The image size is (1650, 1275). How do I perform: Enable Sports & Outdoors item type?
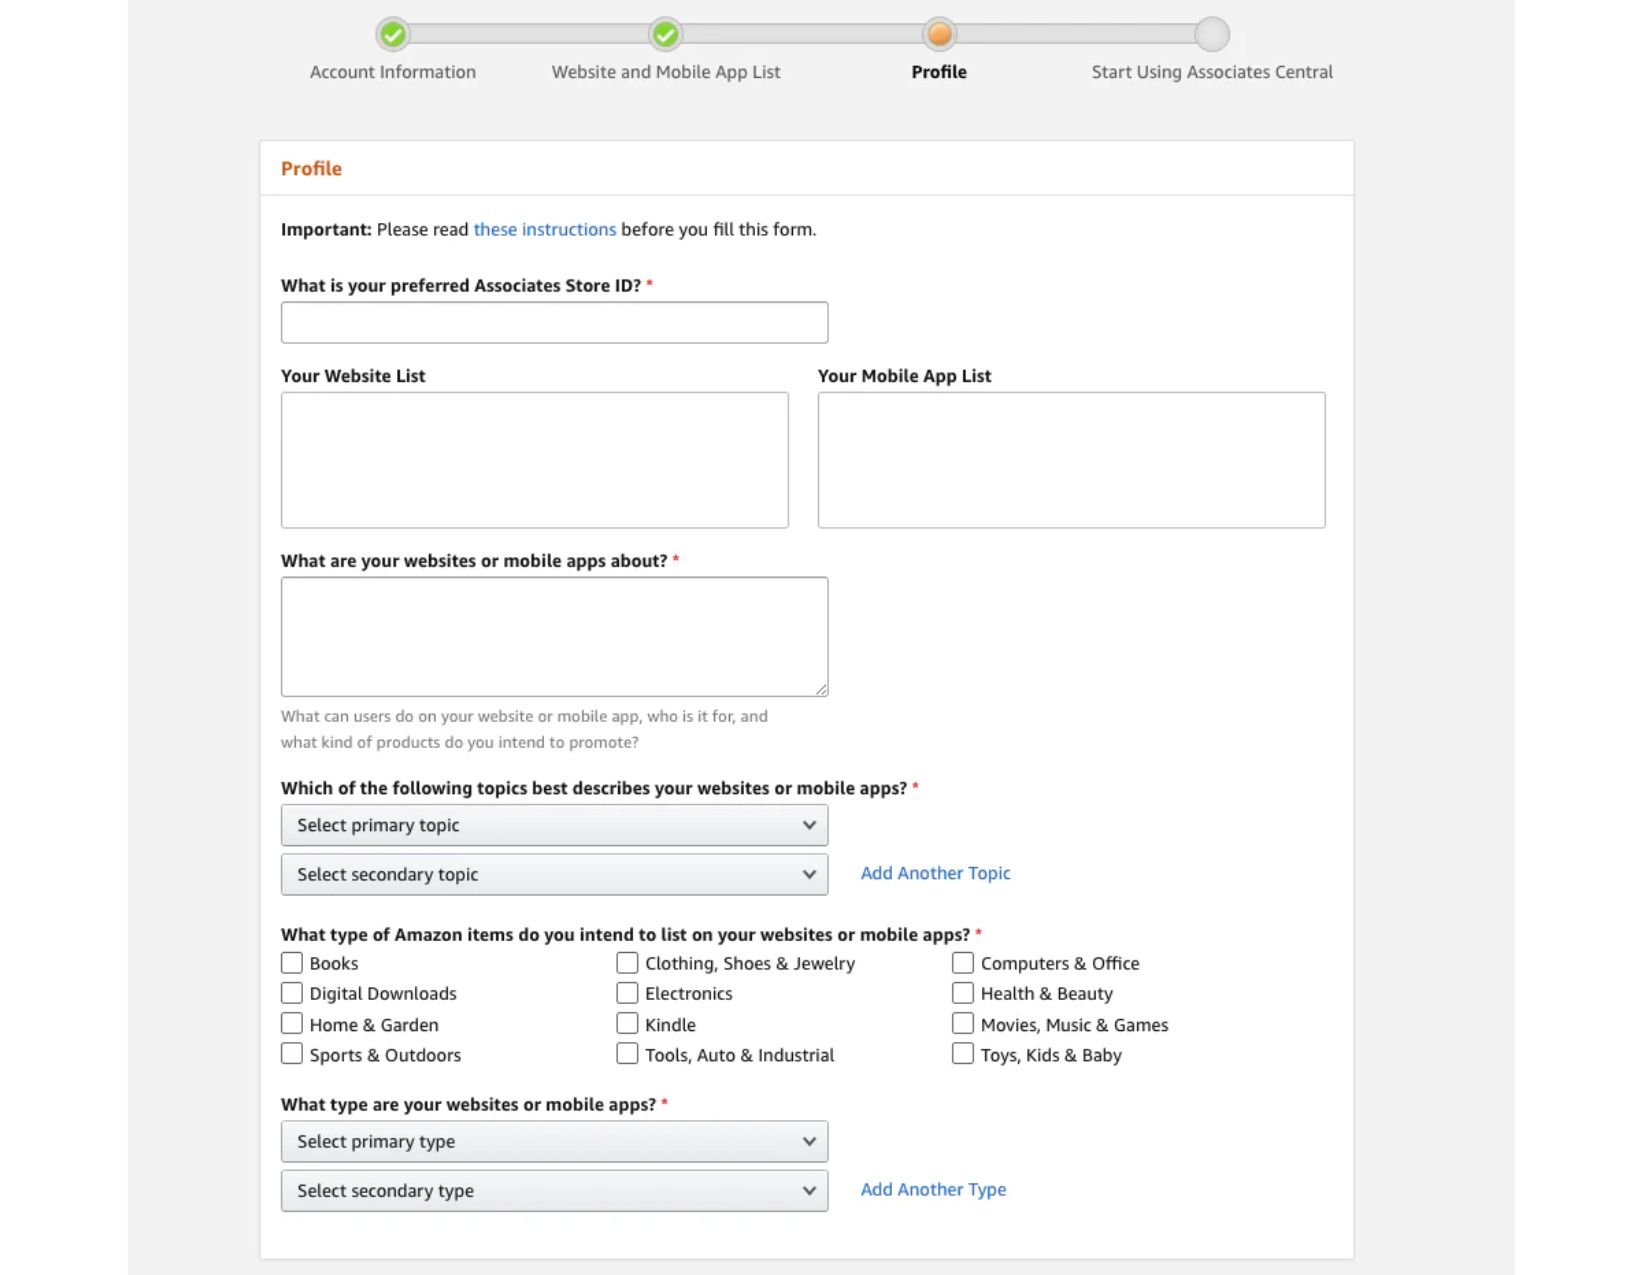click(x=291, y=1053)
